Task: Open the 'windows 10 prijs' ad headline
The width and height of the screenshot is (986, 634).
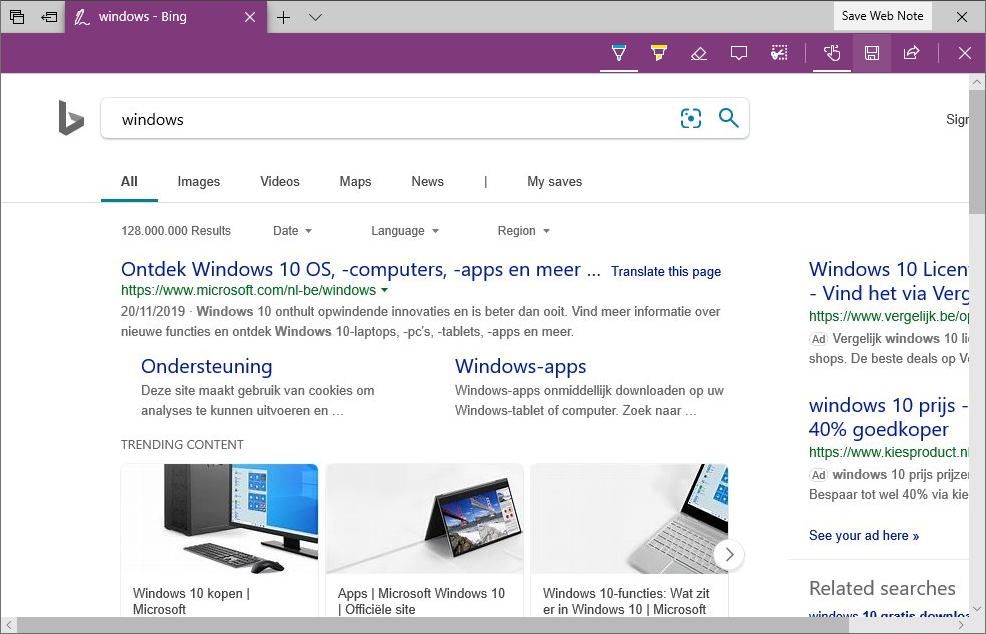Action: tap(889, 417)
